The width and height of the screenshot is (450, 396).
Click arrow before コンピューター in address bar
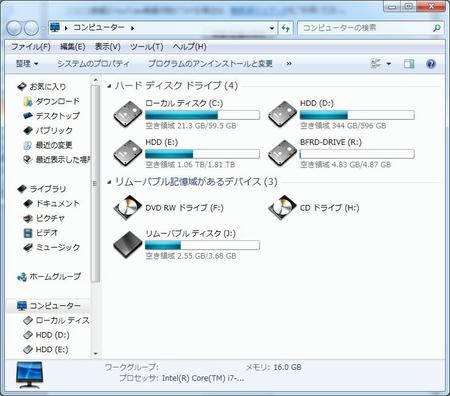tap(66, 28)
